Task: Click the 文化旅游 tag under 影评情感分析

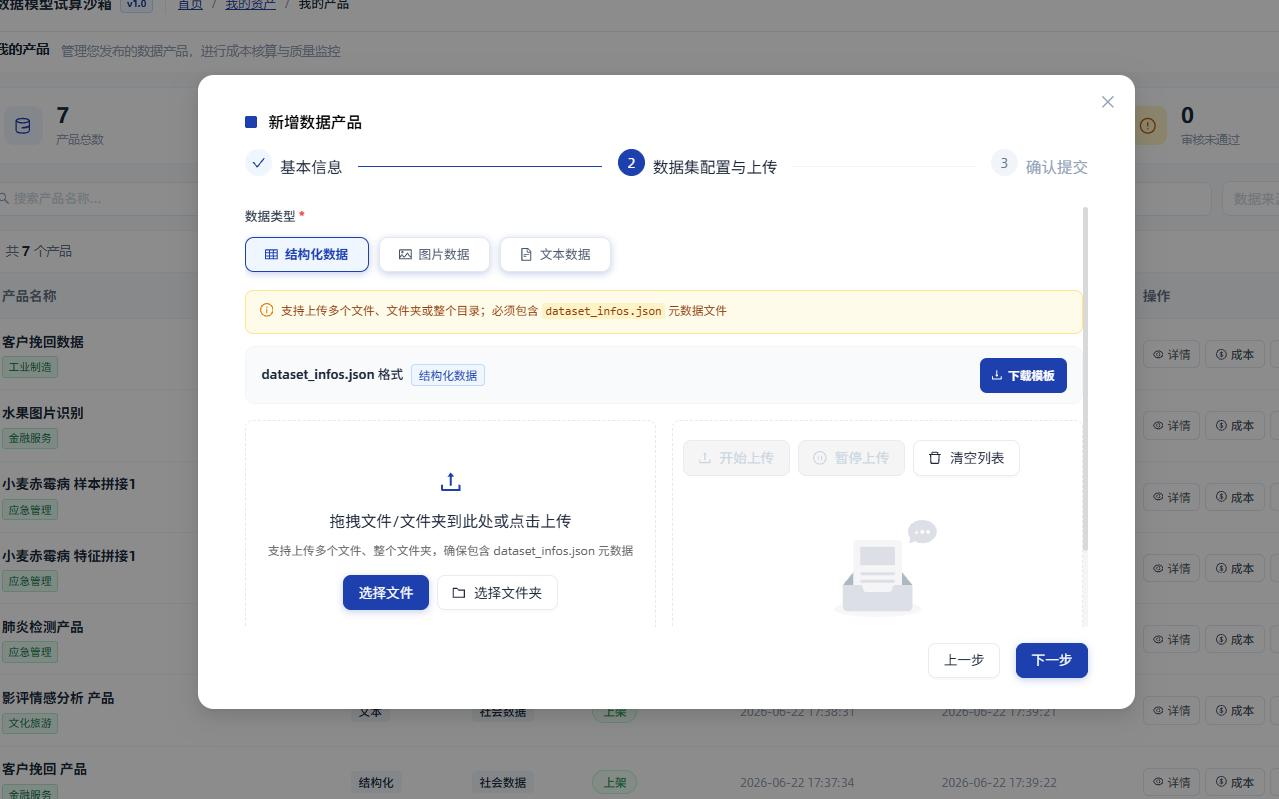Action: coord(30,723)
